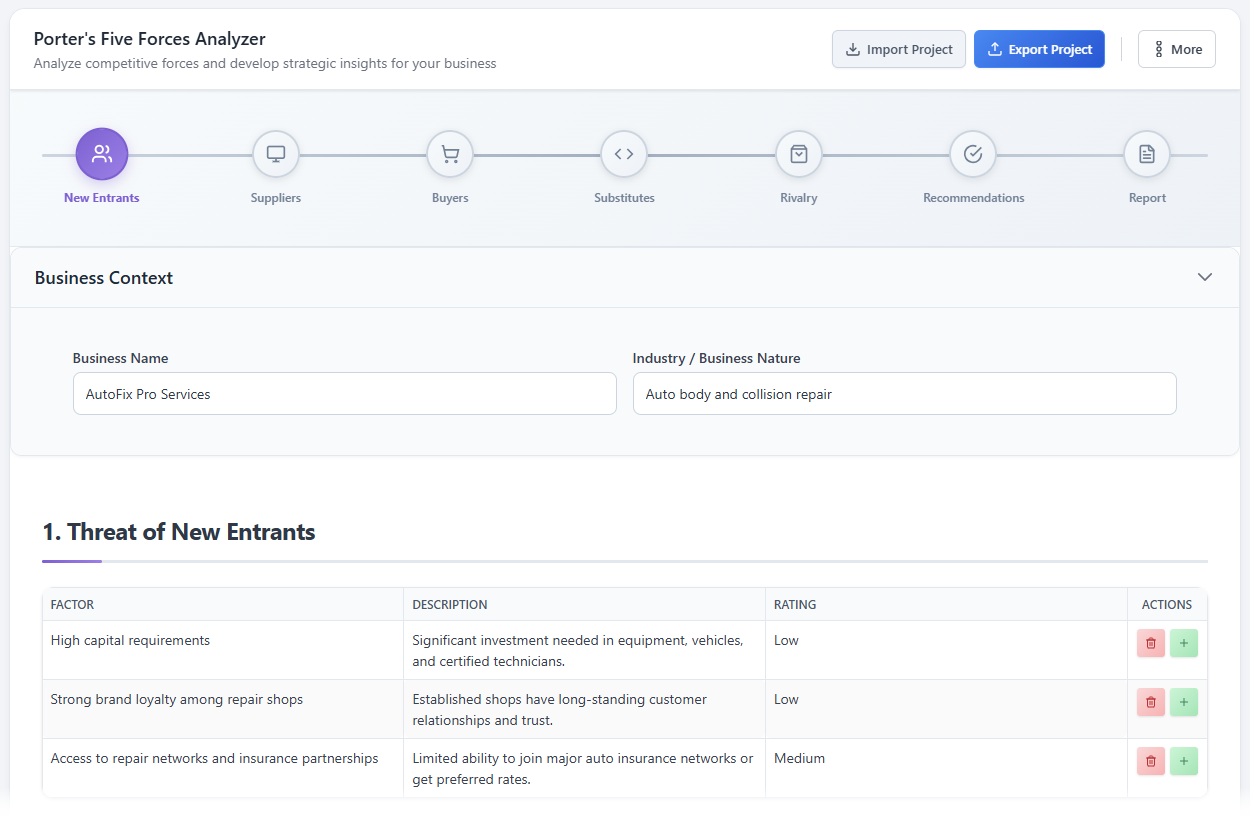Jump to the Rivalry step icon
The width and height of the screenshot is (1250, 817).
pyautogui.click(x=799, y=154)
